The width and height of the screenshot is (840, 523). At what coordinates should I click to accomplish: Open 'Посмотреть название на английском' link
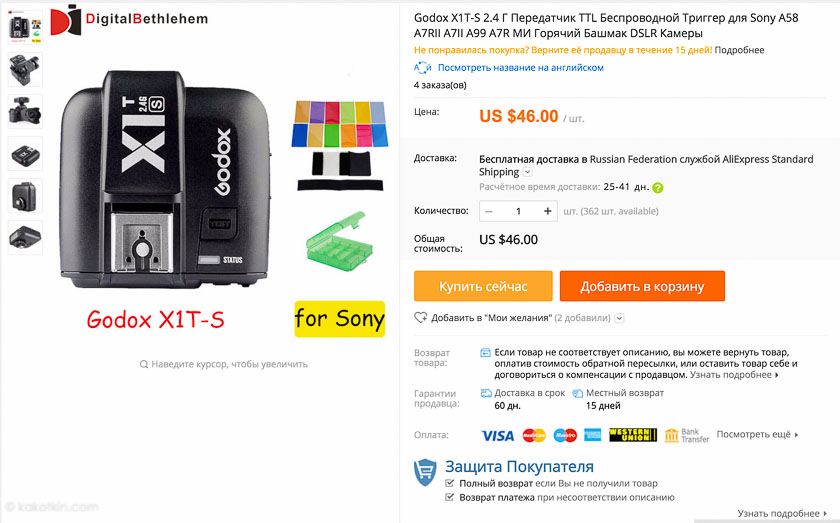[521, 68]
